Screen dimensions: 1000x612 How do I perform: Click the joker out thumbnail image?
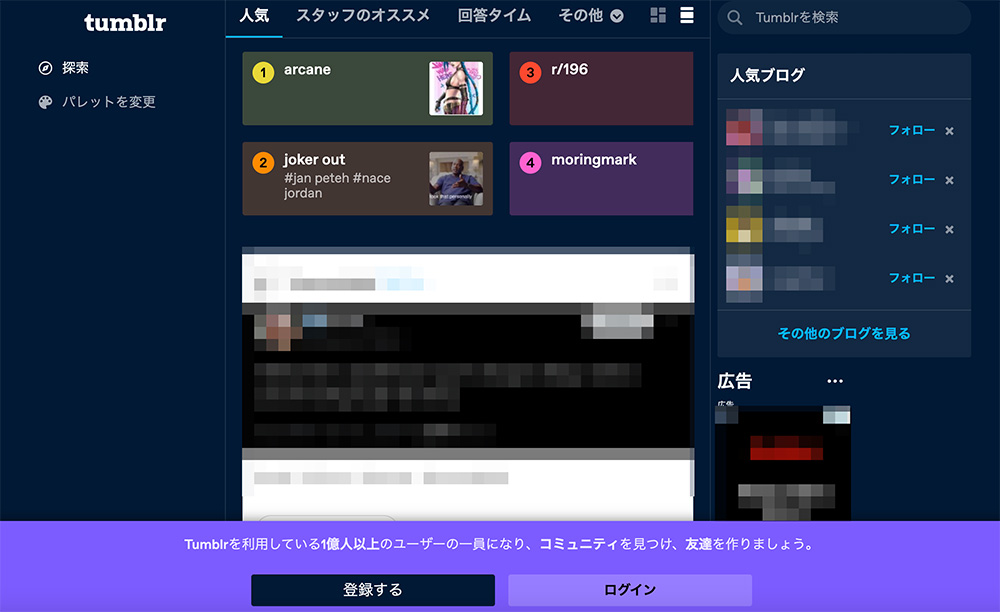coord(456,178)
